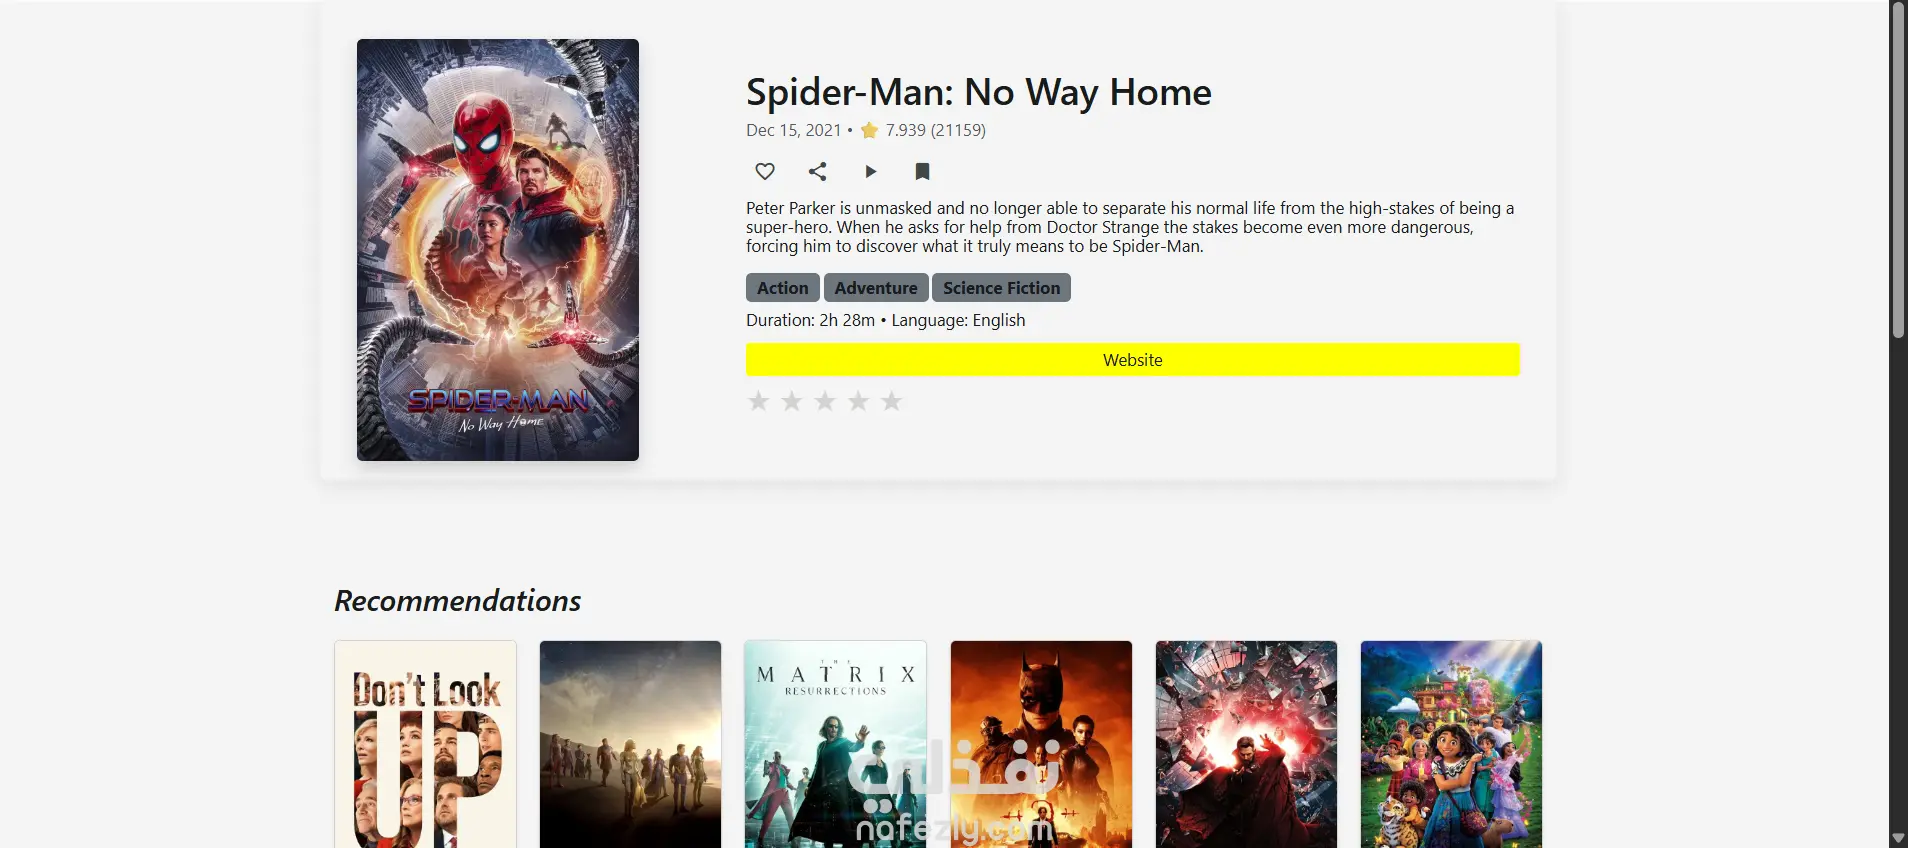The image size is (1908, 848).
Task: Play the trailer with the play icon
Action: click(870, 171)
